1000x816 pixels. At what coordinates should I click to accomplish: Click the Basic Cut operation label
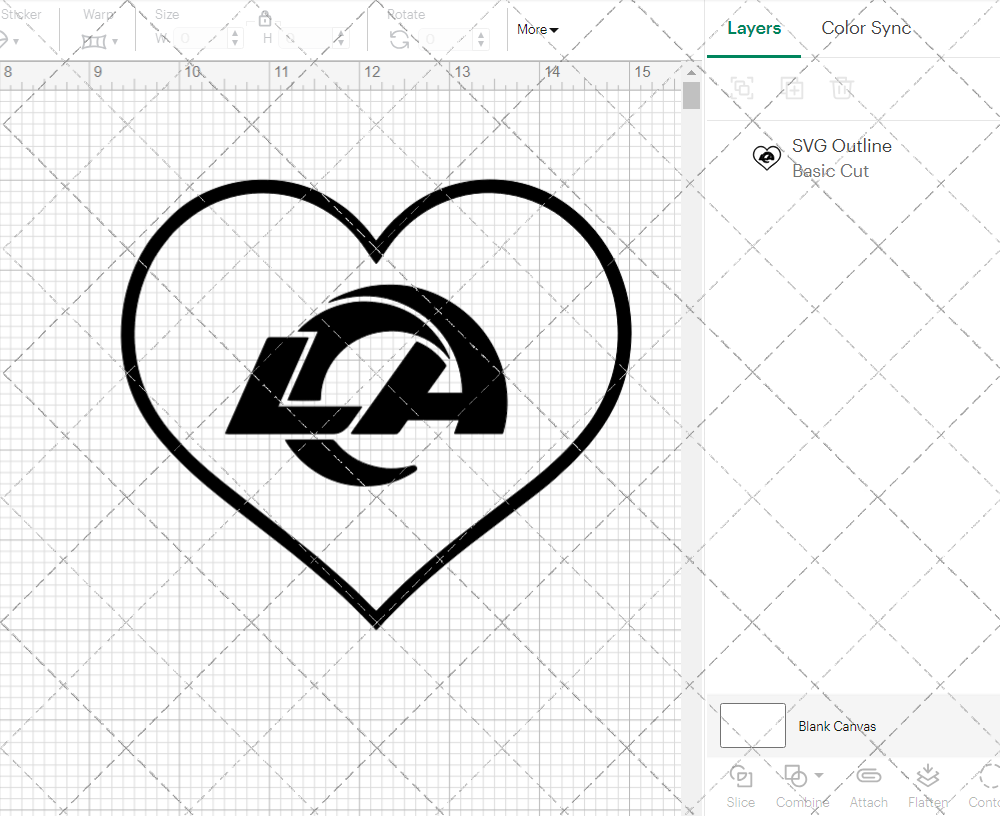pyautogui.click(x=830, y=171)
